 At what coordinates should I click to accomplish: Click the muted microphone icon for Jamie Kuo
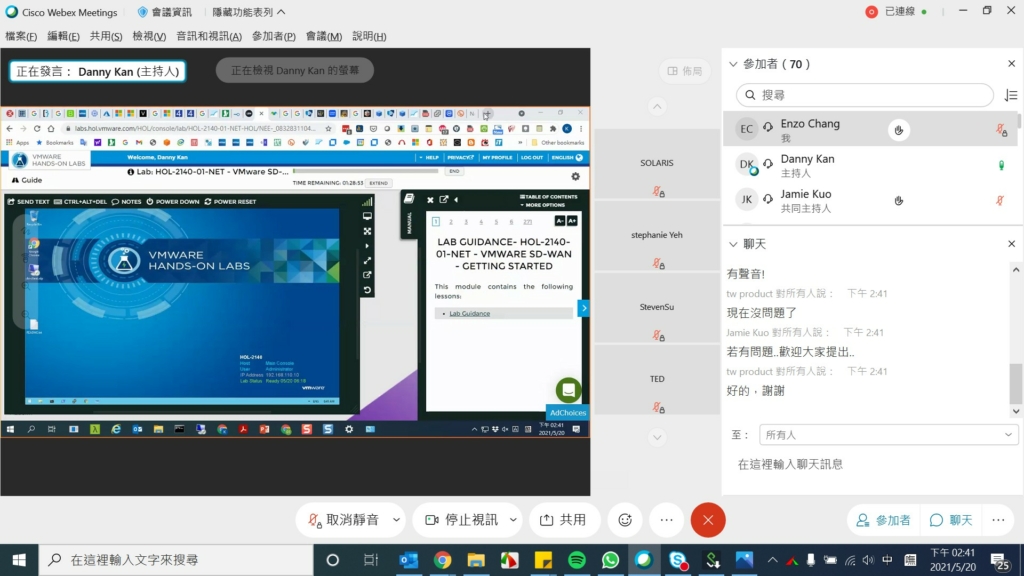click(1000, 200)
